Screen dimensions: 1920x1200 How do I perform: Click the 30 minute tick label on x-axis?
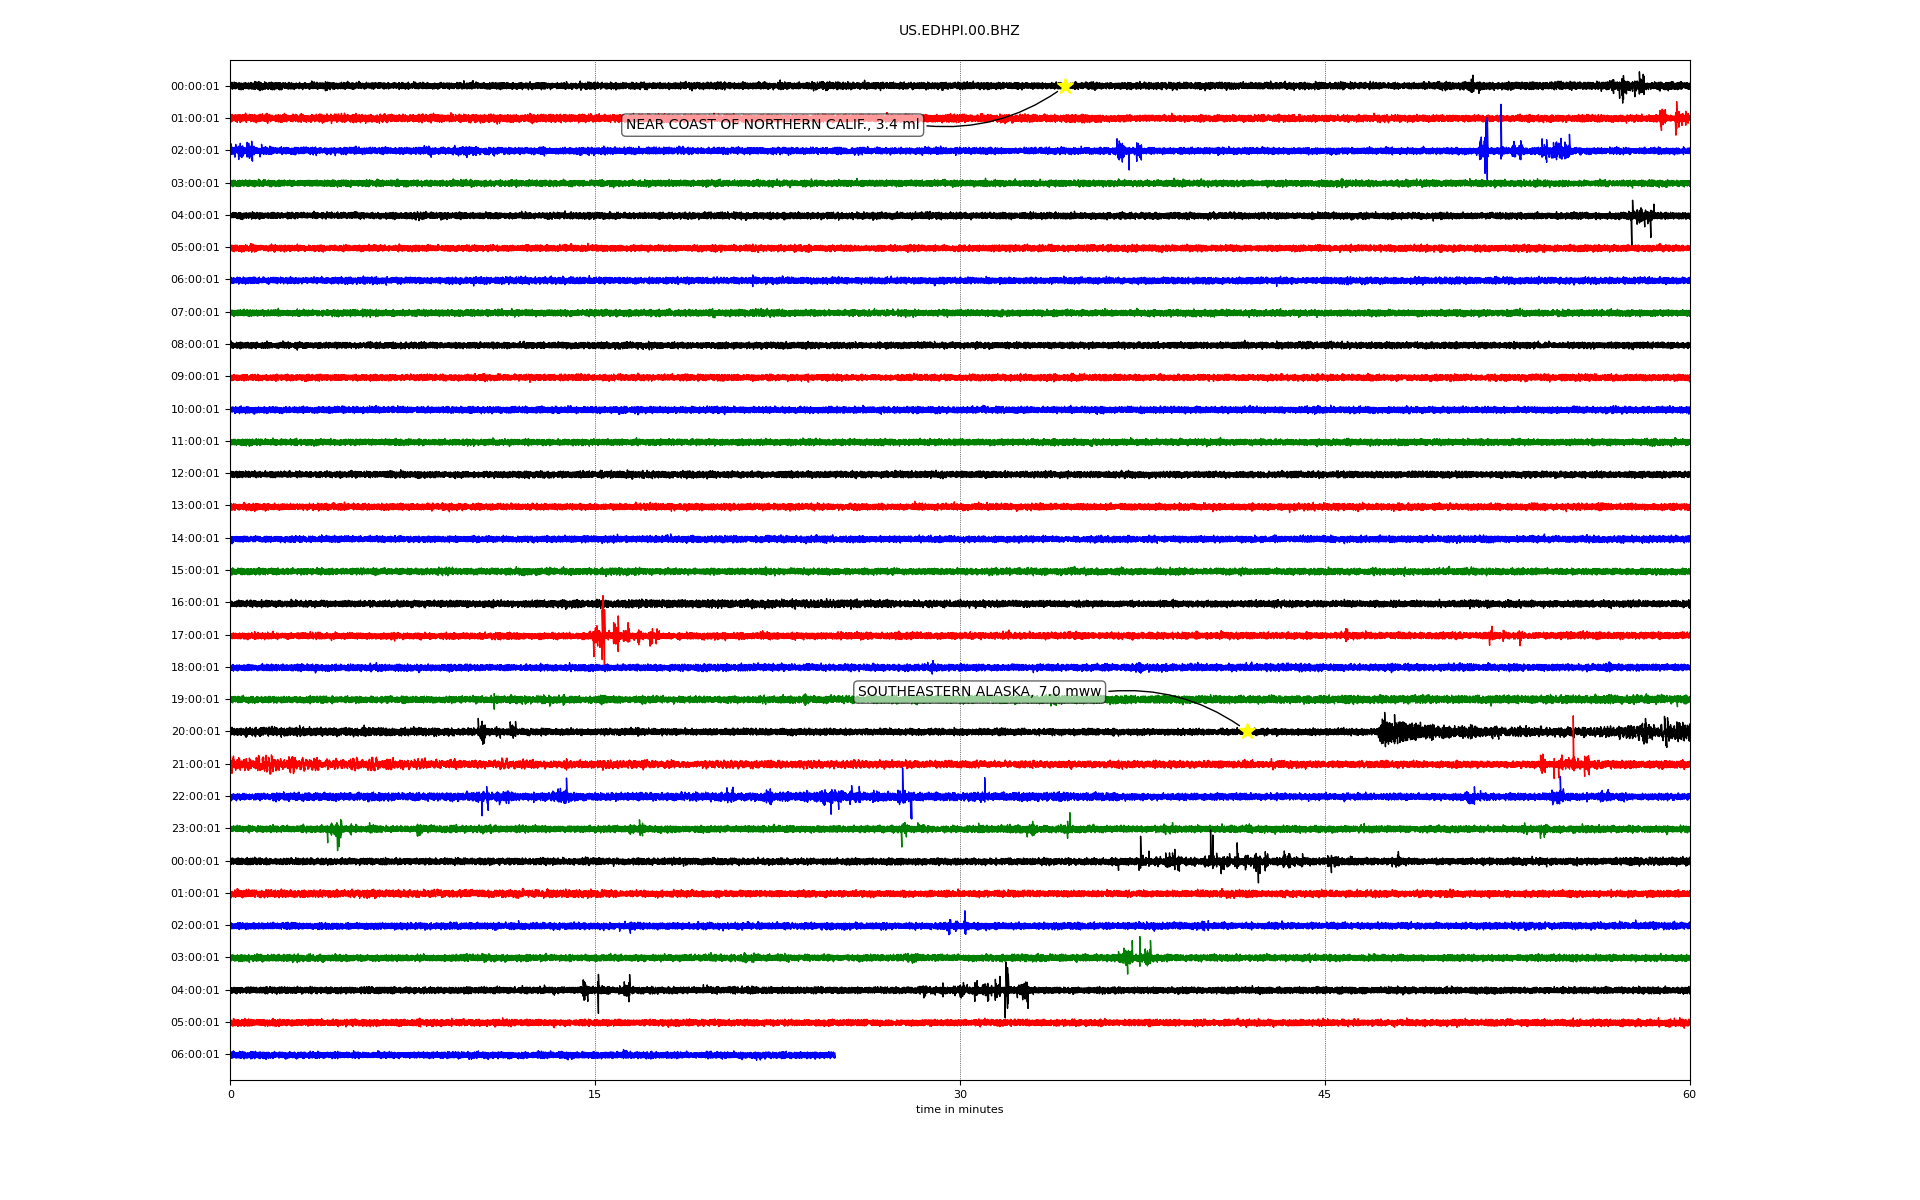tap(960, 1094)
